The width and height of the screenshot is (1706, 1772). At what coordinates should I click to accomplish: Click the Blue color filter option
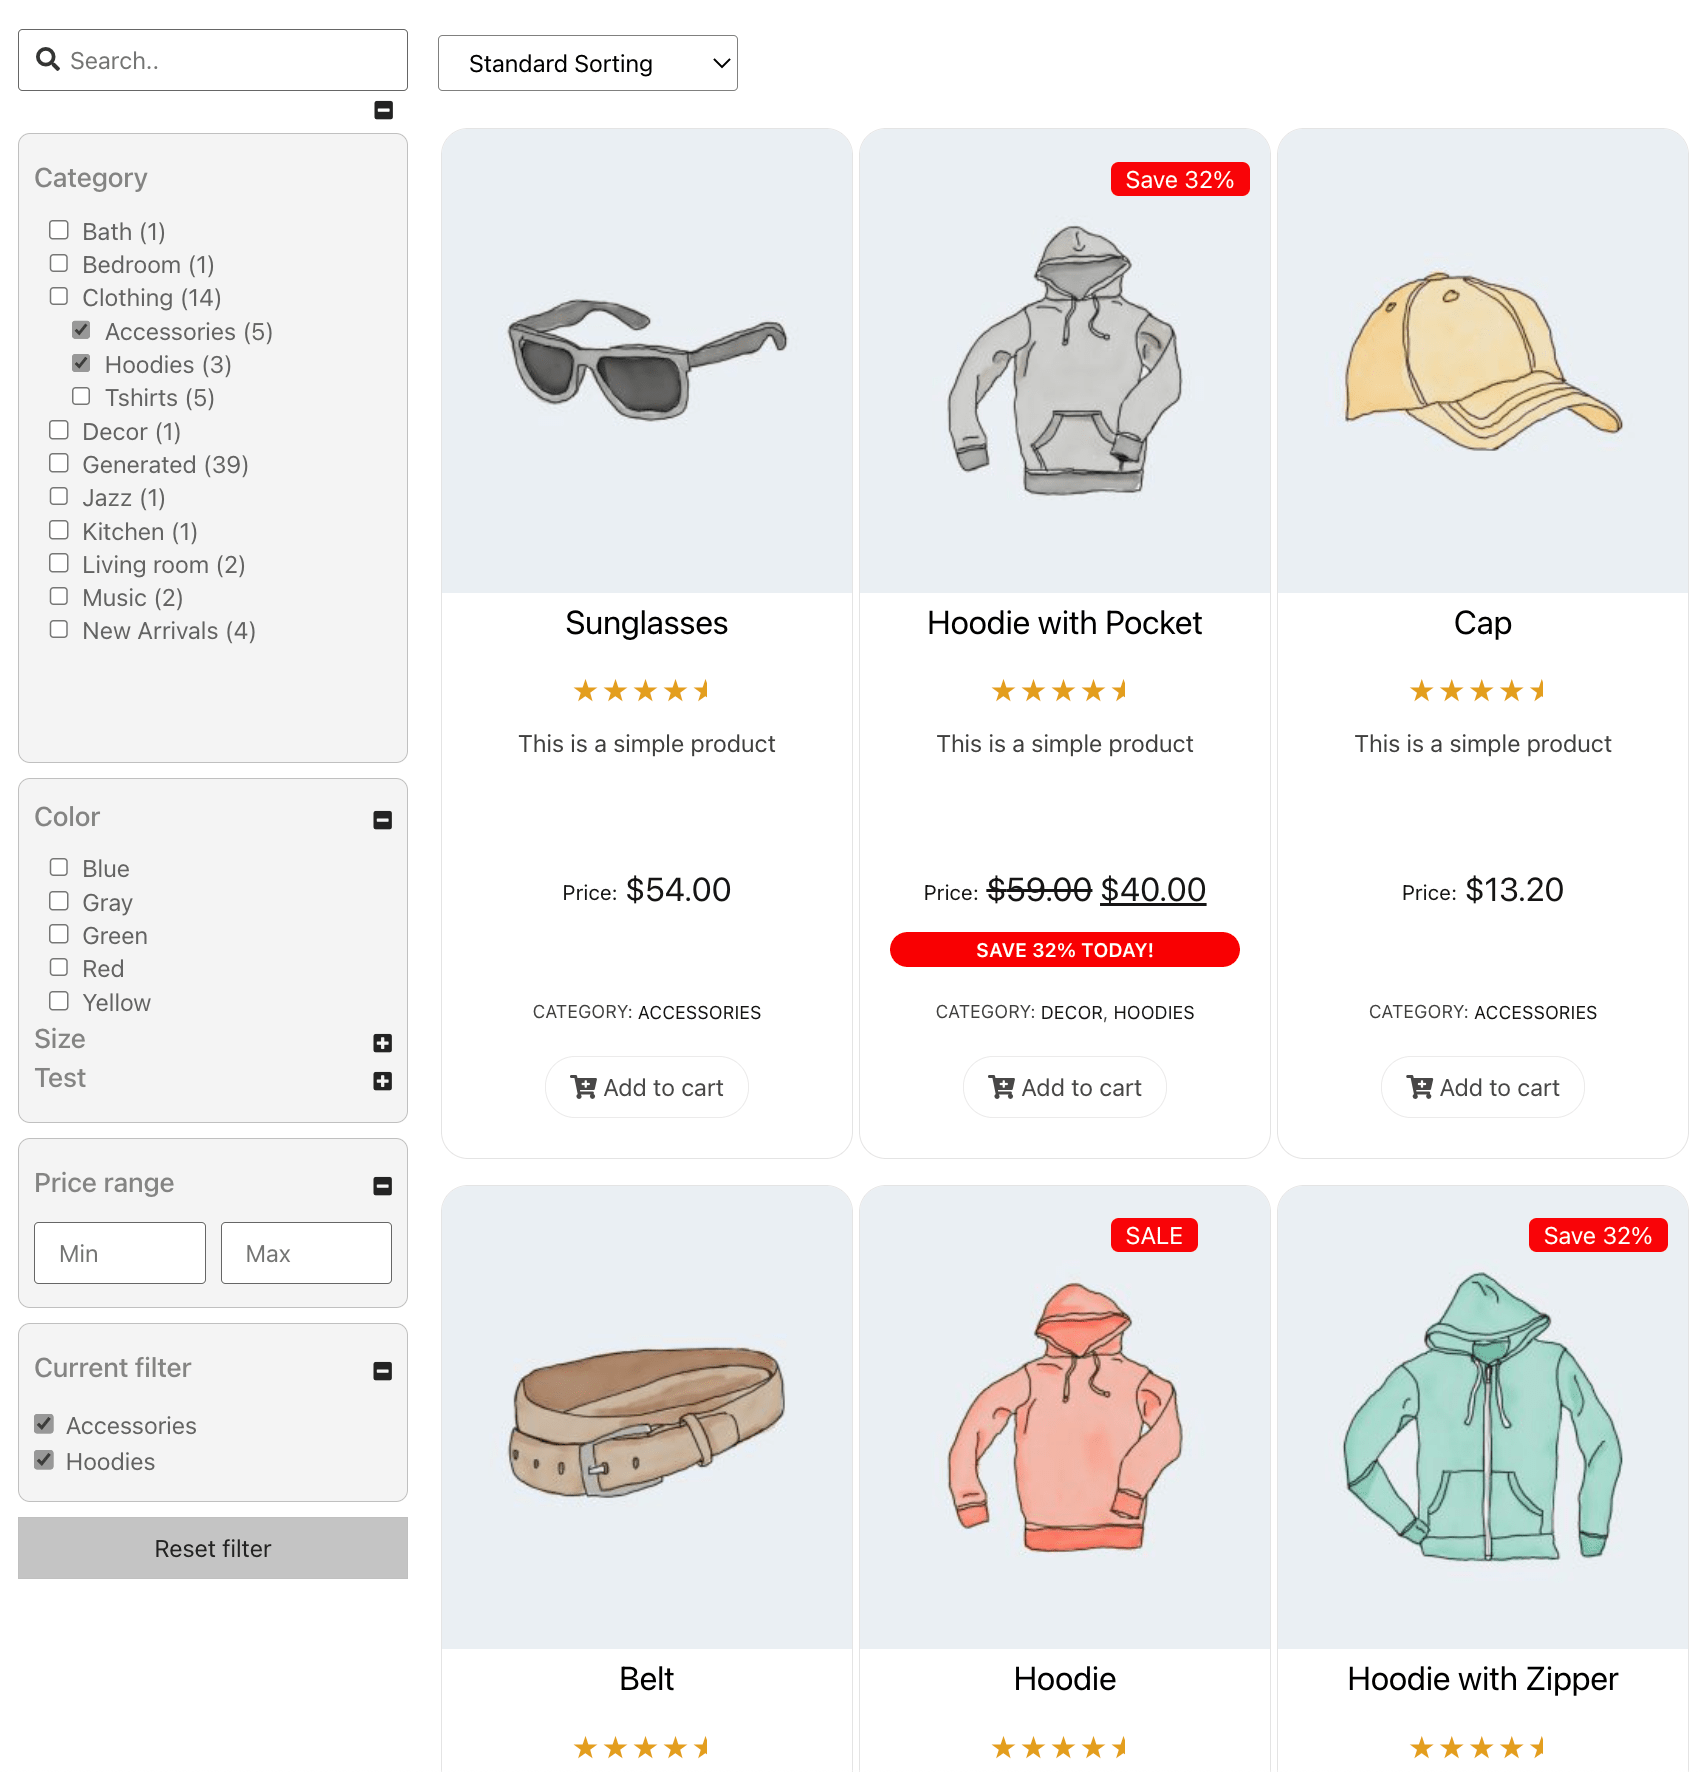pyautogui.click(x=59, y=867)
